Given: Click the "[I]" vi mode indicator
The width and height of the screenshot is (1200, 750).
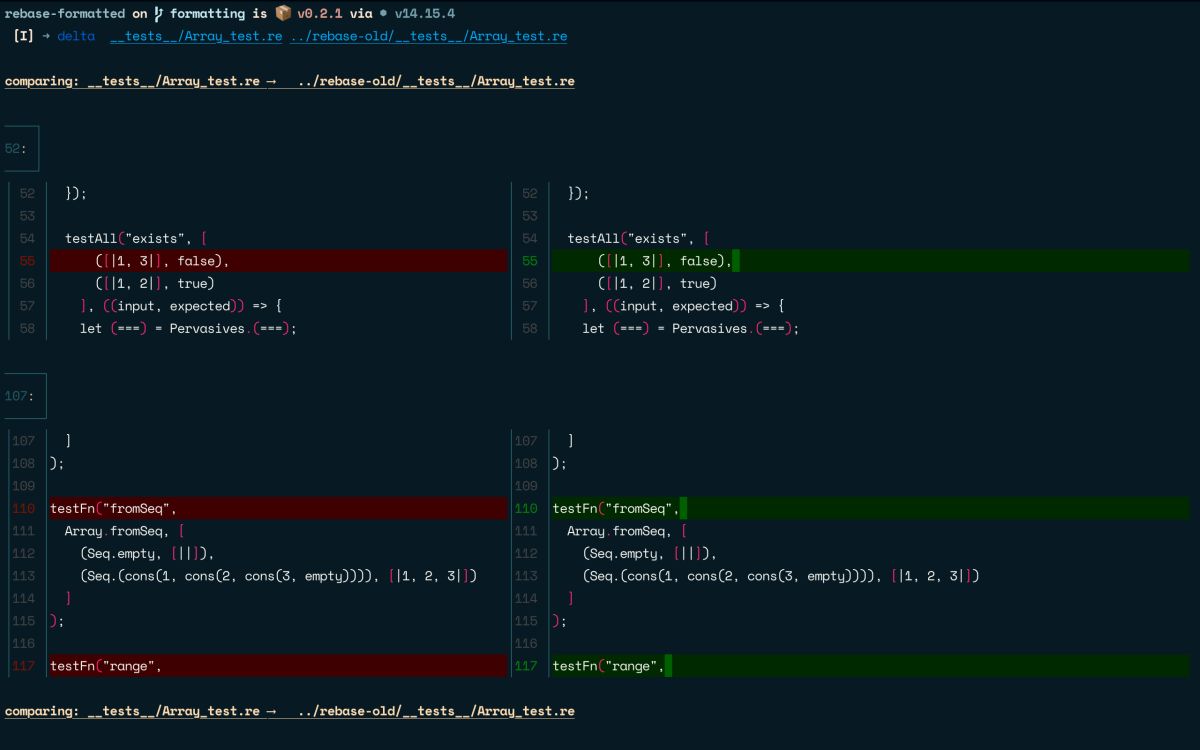Looking at the screenshot, I should coord(23,36).
